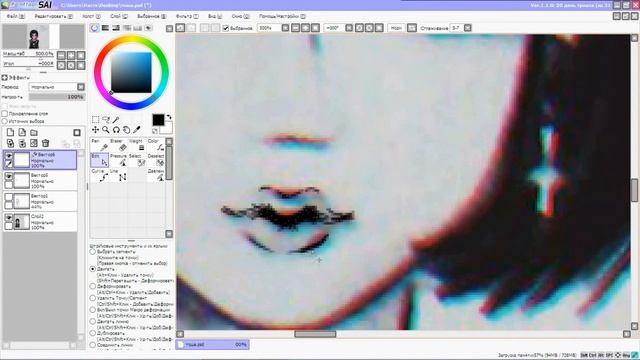
Task: Delete the current layer with the trash icon
Action: pos(46,143)
